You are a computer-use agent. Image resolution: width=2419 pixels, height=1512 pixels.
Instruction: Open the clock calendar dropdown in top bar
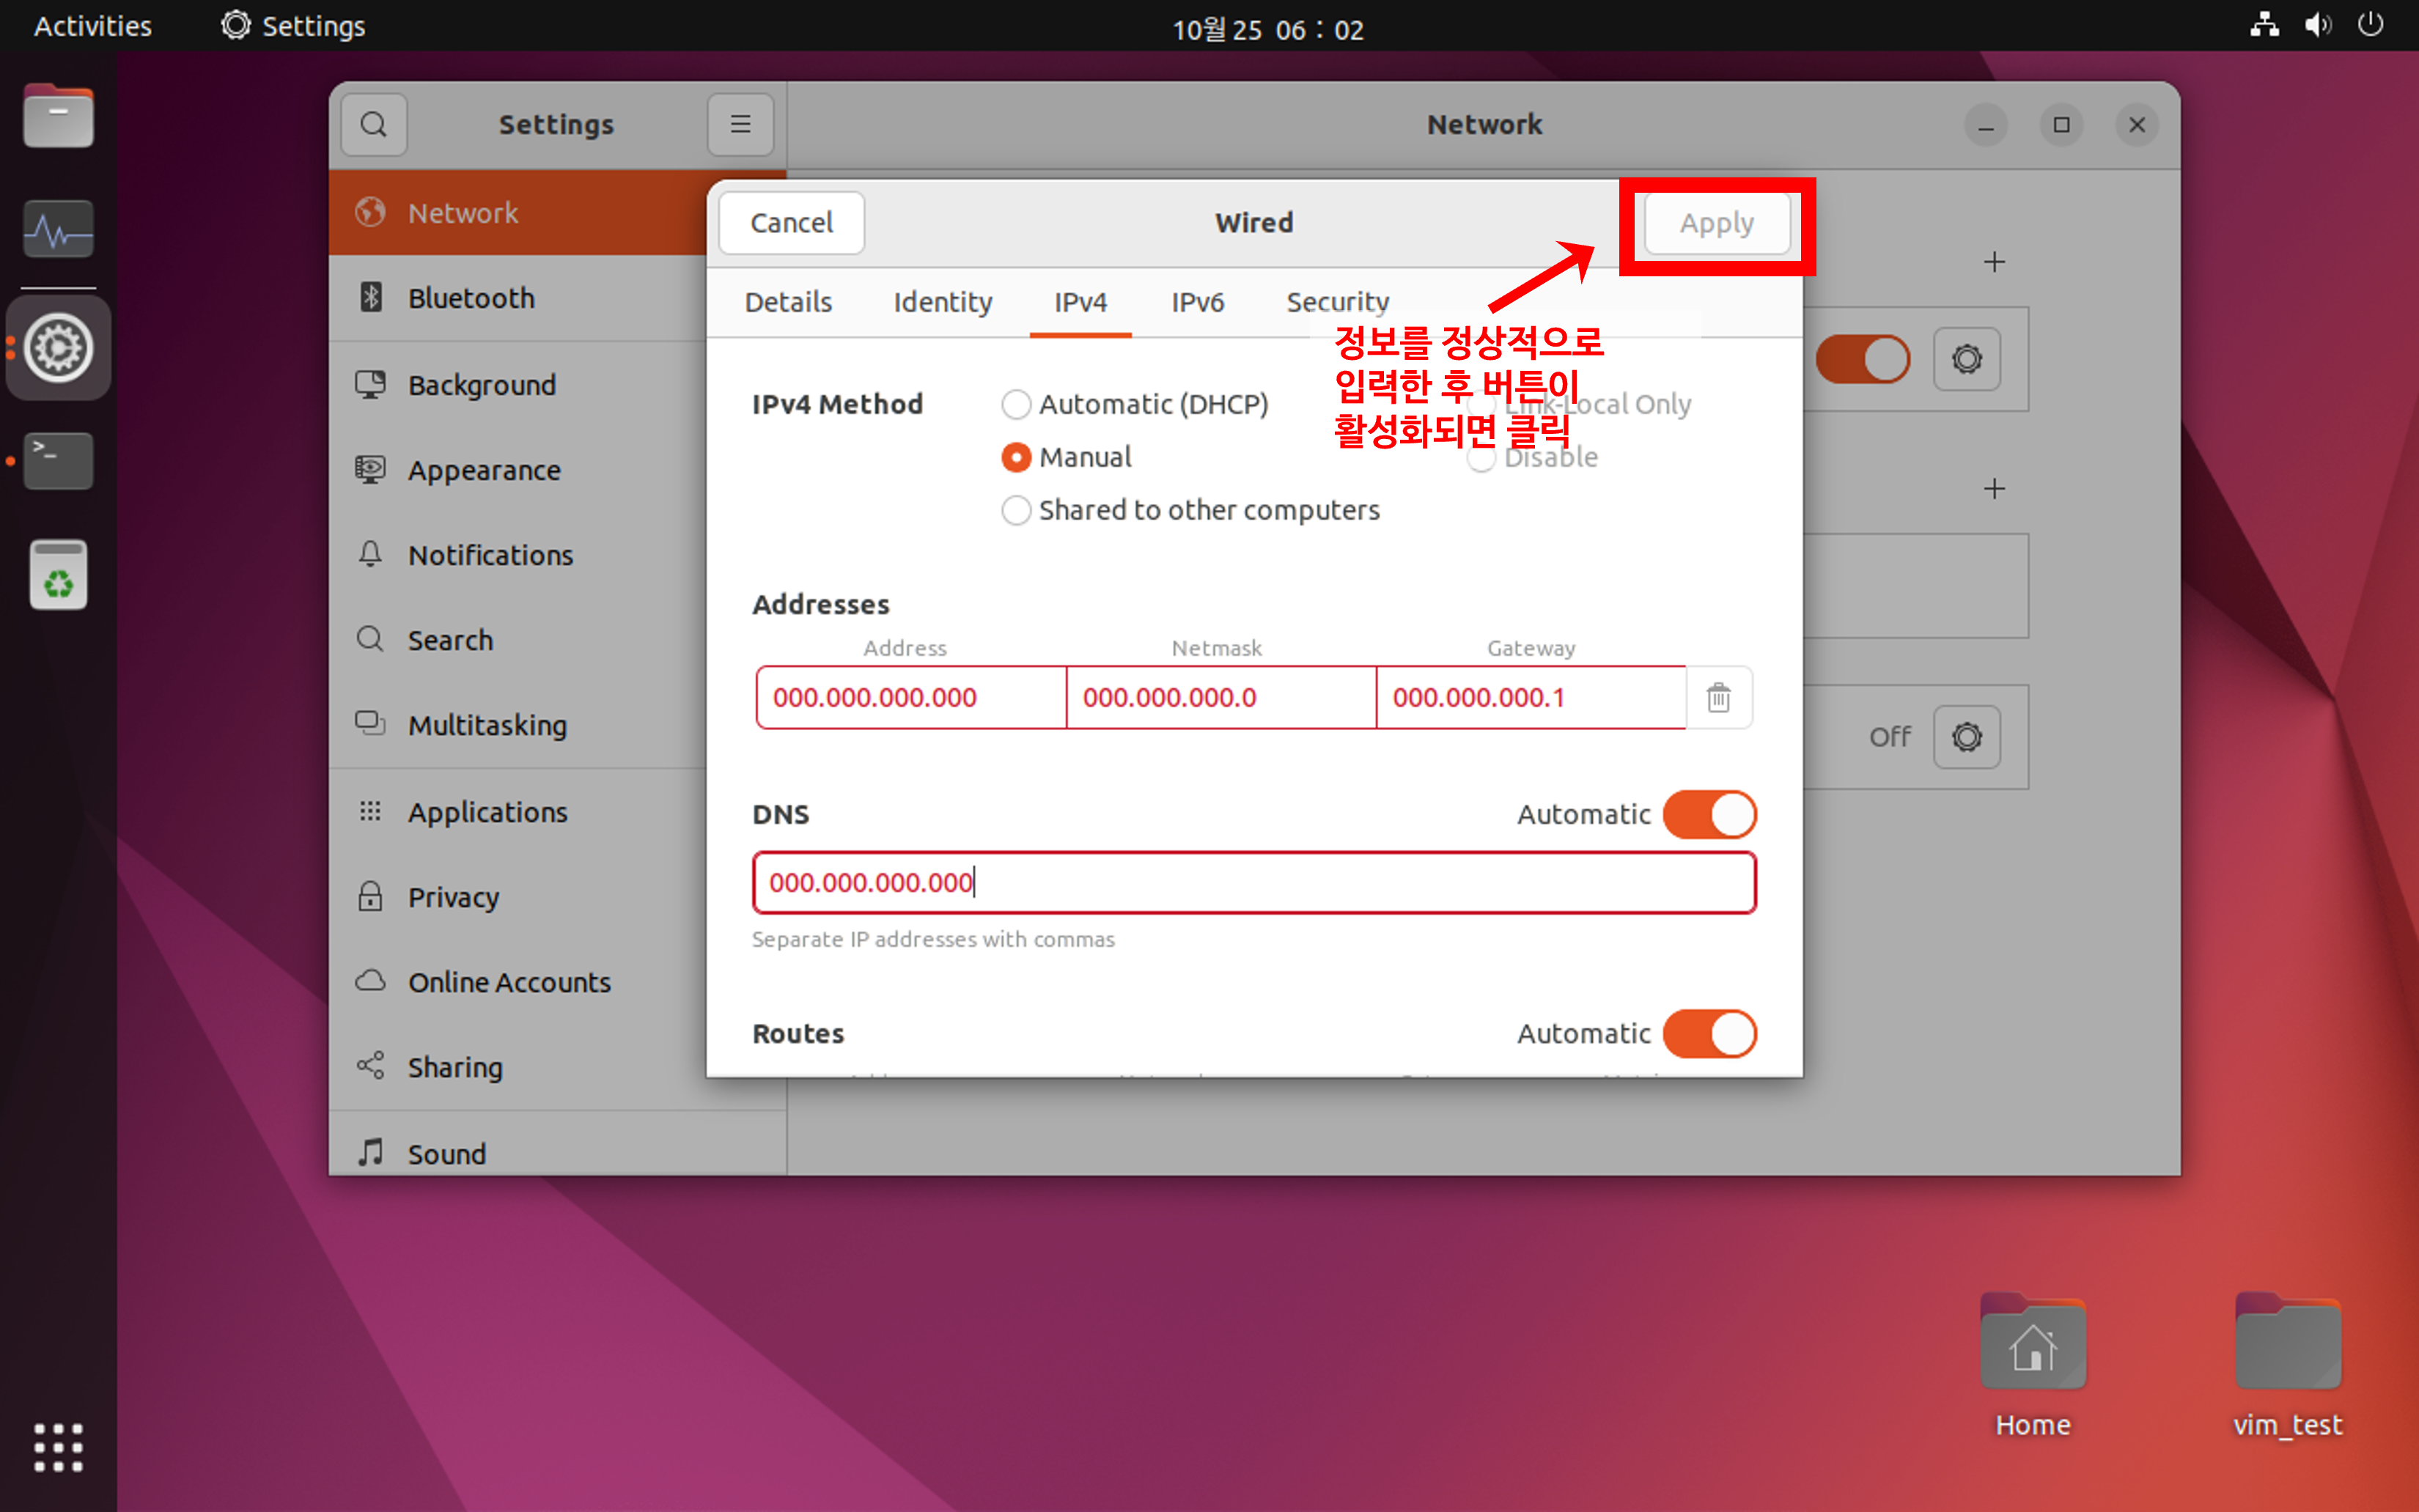1267,28
